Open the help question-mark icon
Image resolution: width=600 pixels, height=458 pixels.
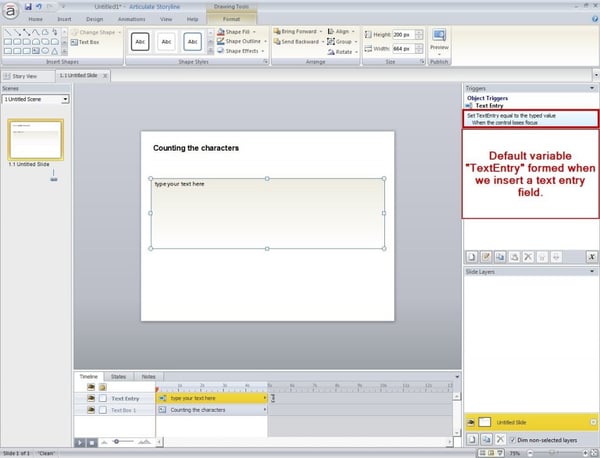pyautogui.click(x=595, y=18)
